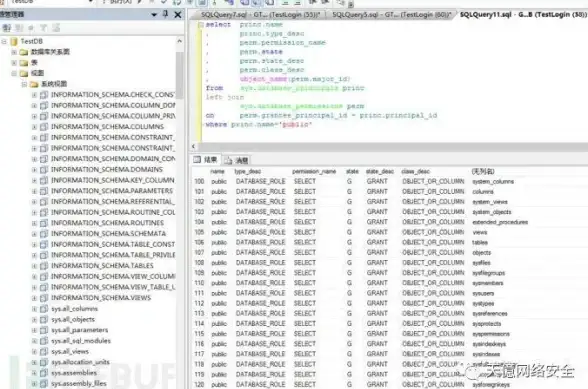Click the (无列名) column header
Viewport: 588px width, 389px height.
[483, 171]
